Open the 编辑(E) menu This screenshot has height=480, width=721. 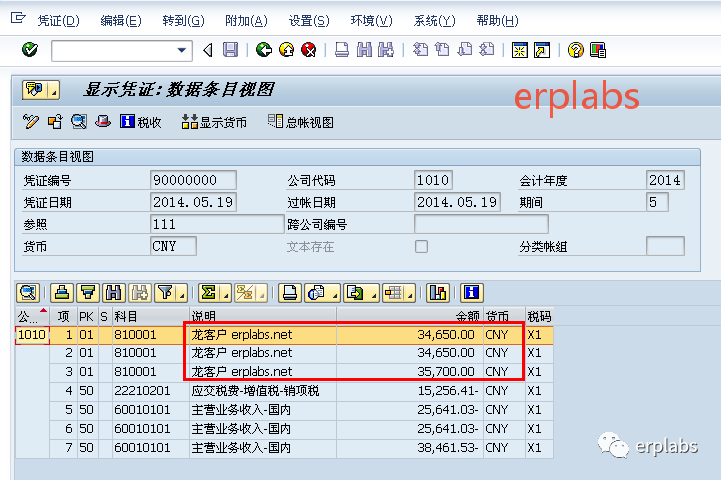tap(121, 21)
